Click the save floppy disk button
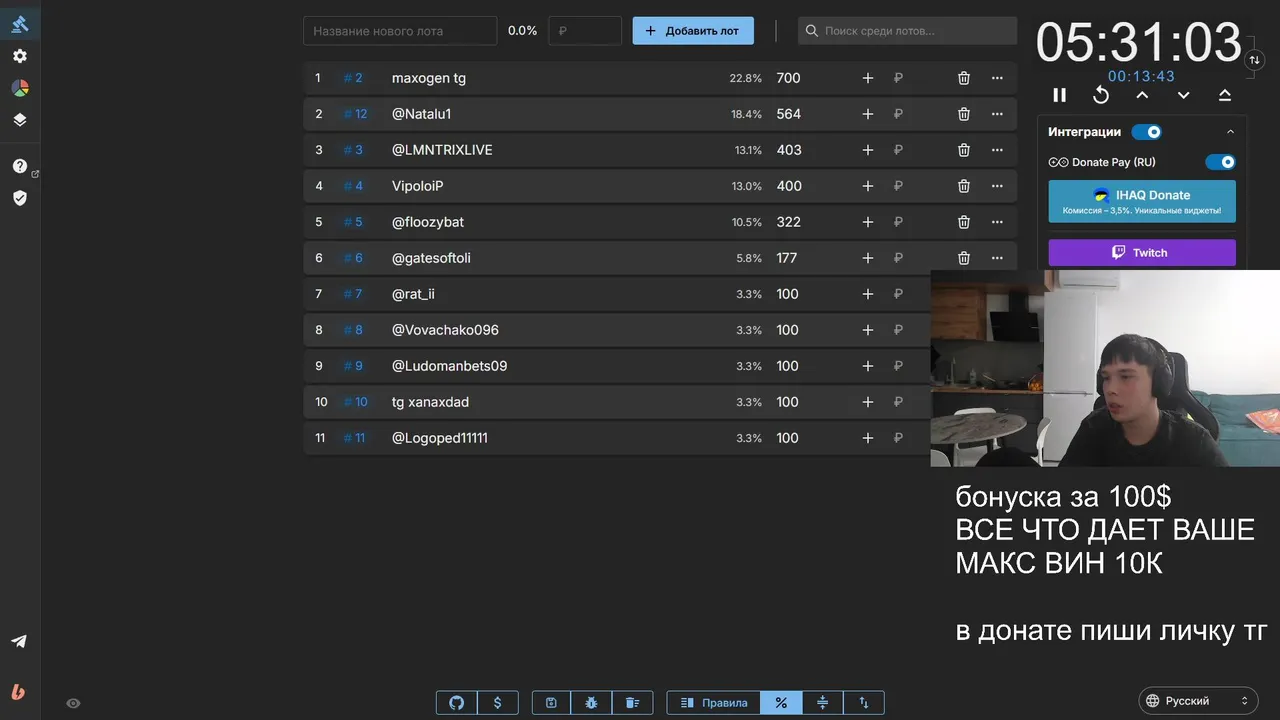Screen dimensions: 1280x720 [551, 703]
